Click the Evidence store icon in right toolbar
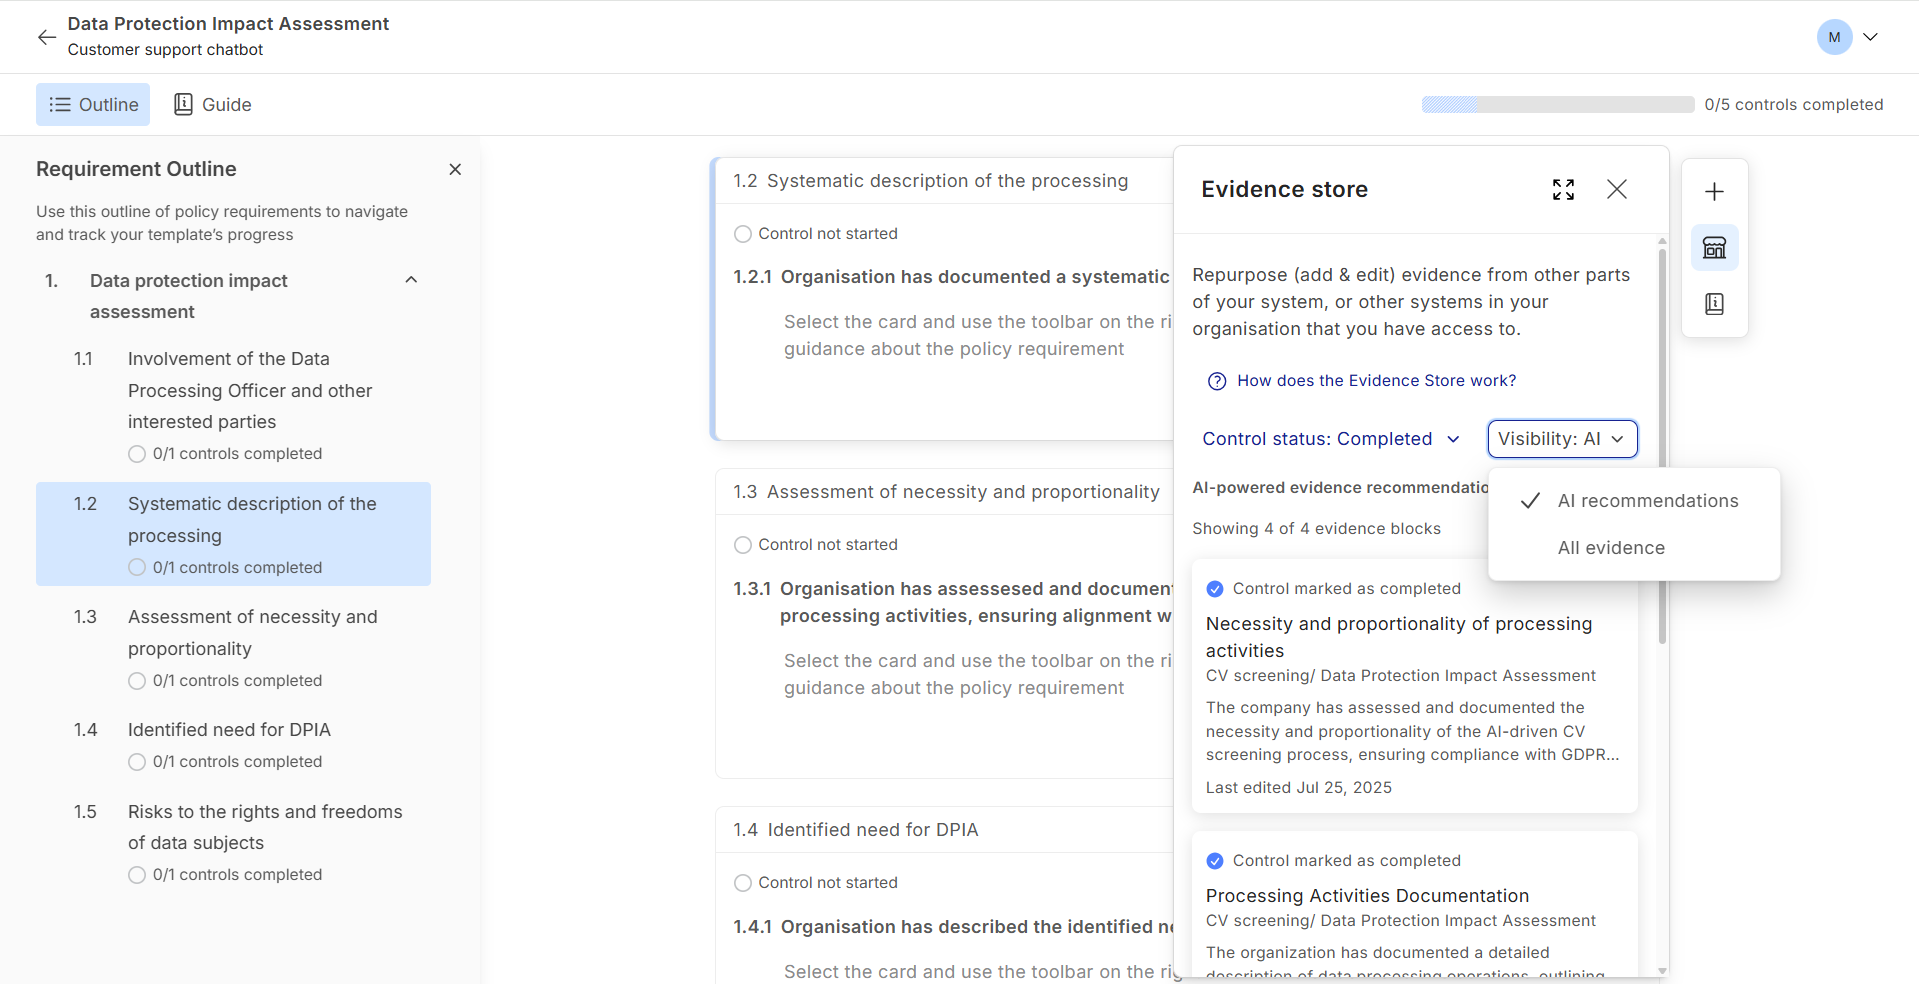The image size is (1919, 984). pos(1714,248)
